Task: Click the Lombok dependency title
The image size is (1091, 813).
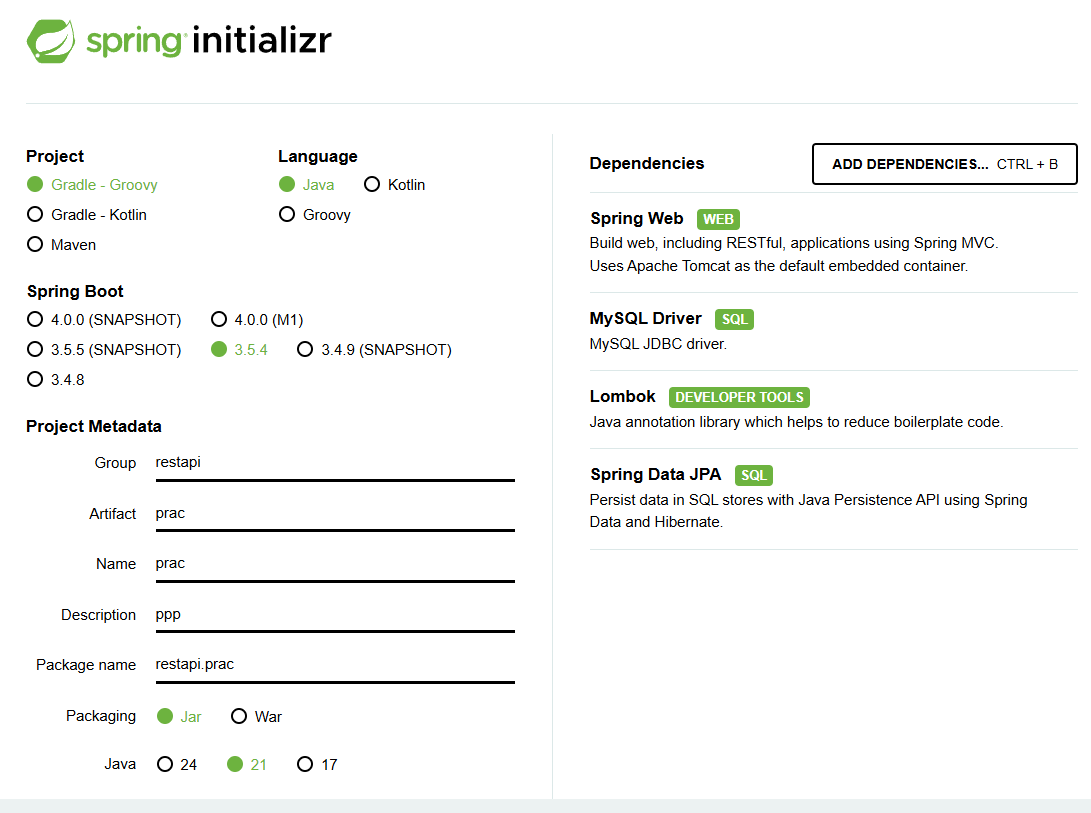Action: pyautogui.click(x=623, y=396)
